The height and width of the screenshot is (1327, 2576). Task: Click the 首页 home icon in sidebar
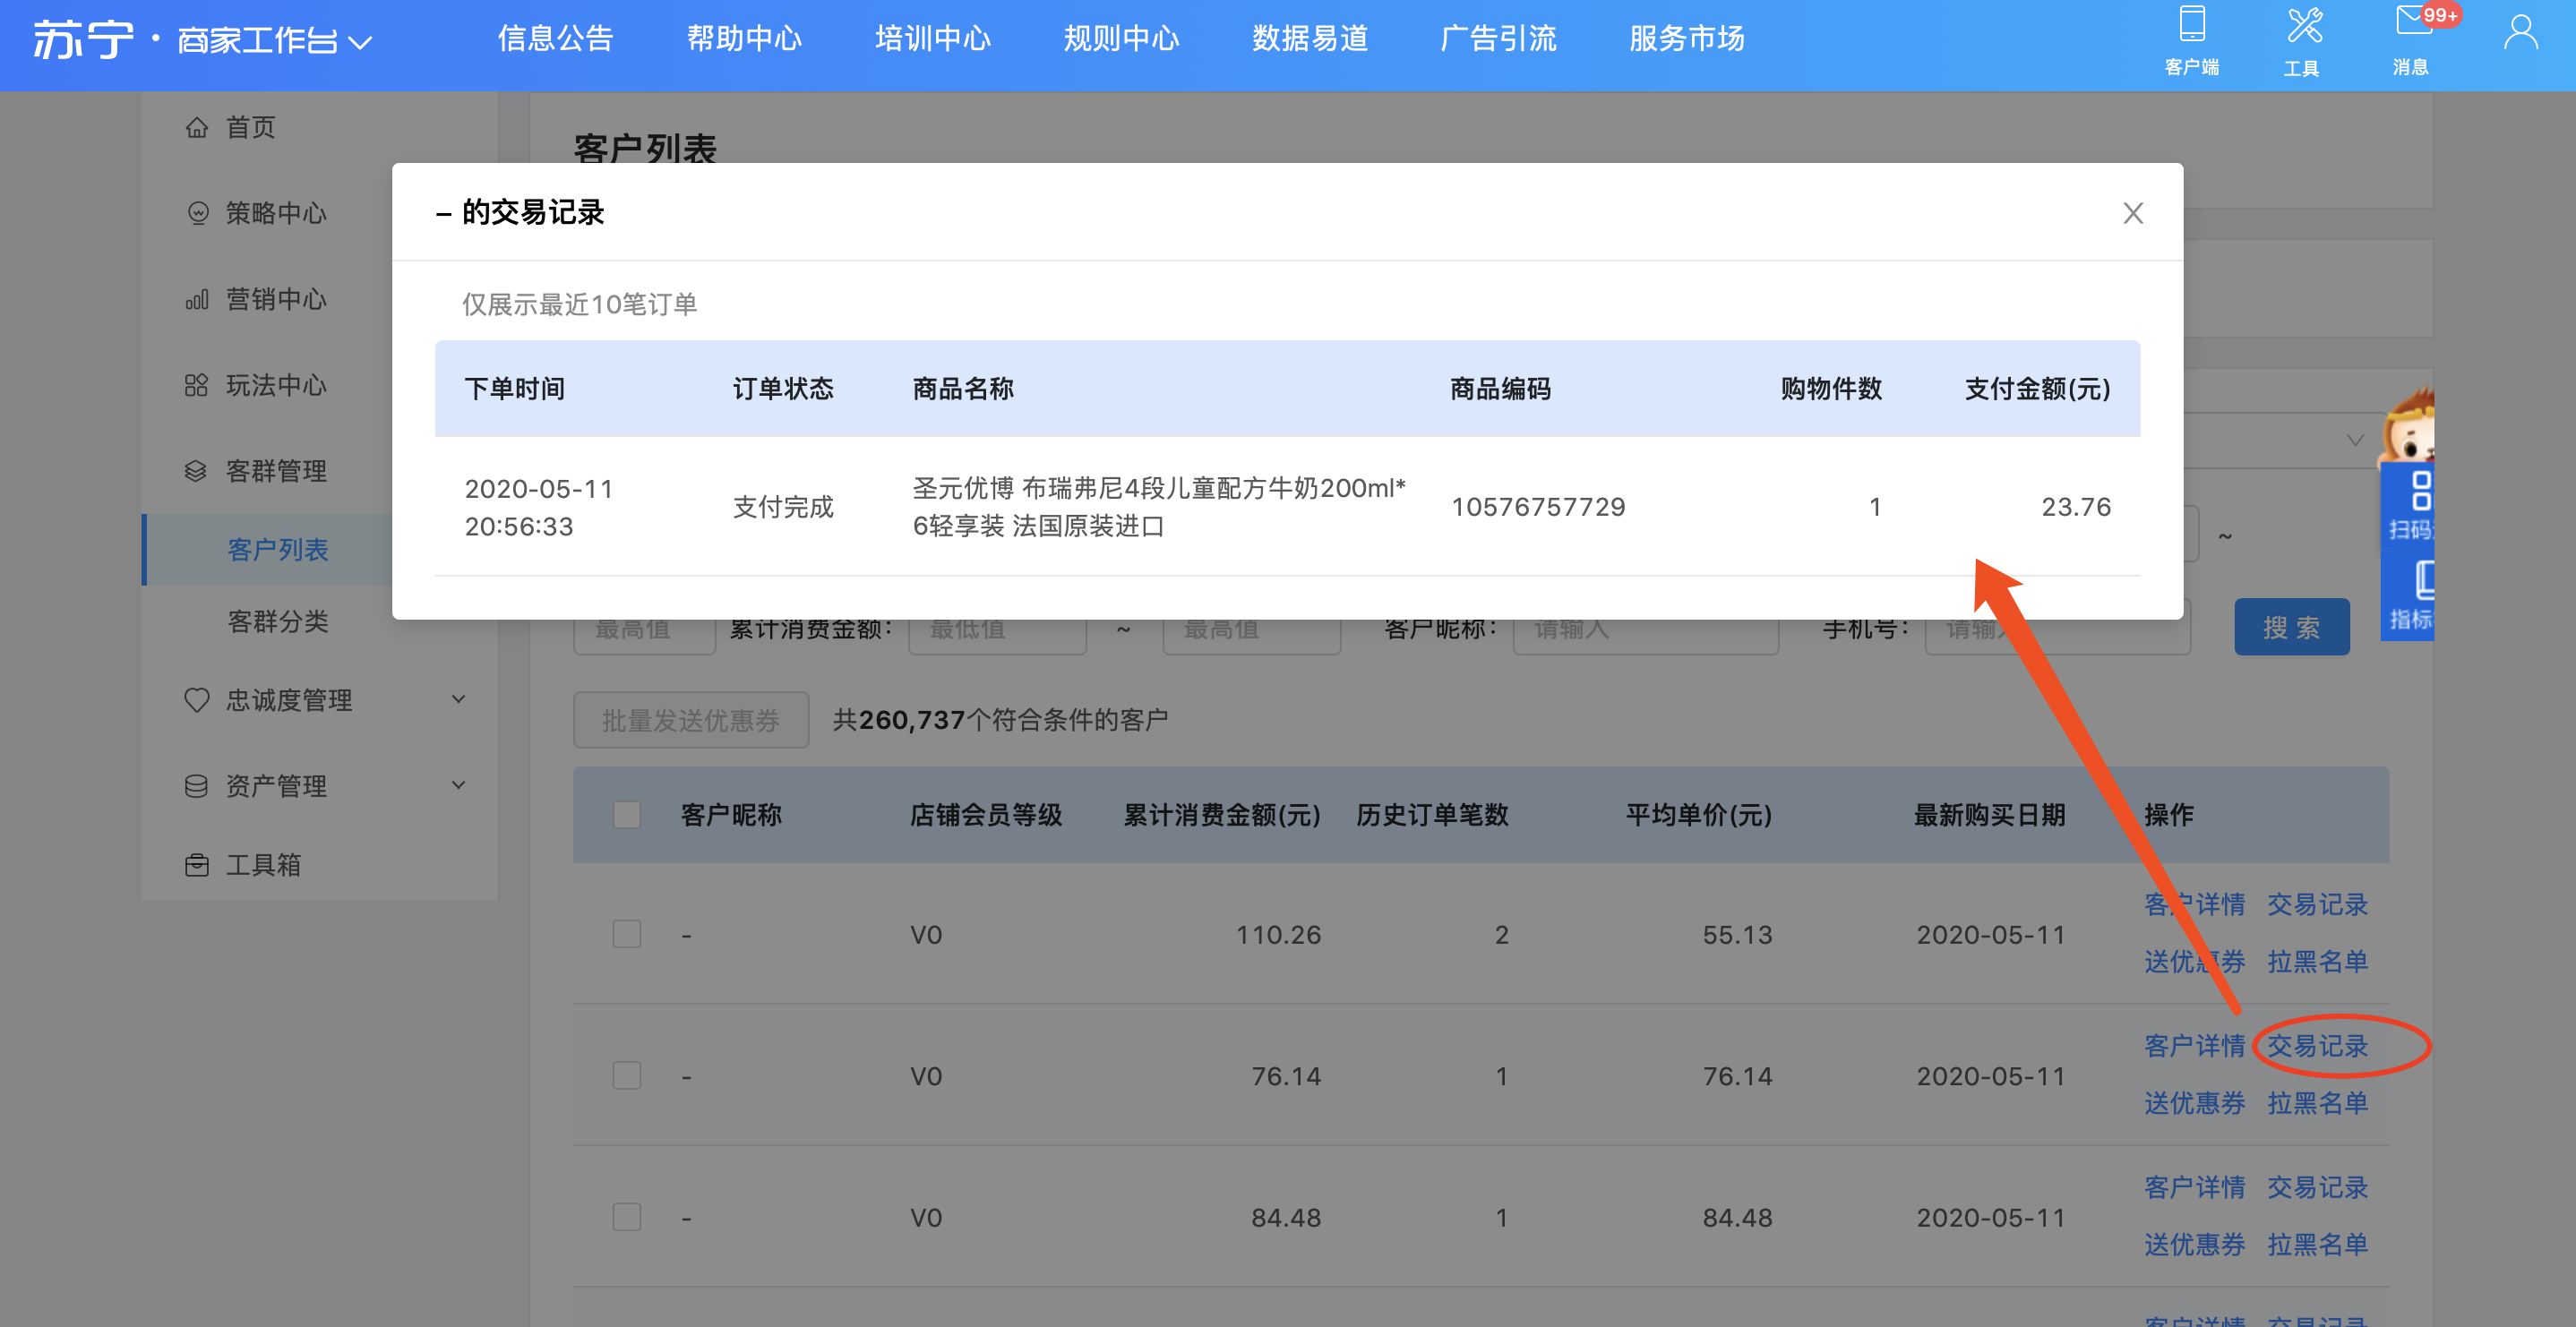[197, 128]
